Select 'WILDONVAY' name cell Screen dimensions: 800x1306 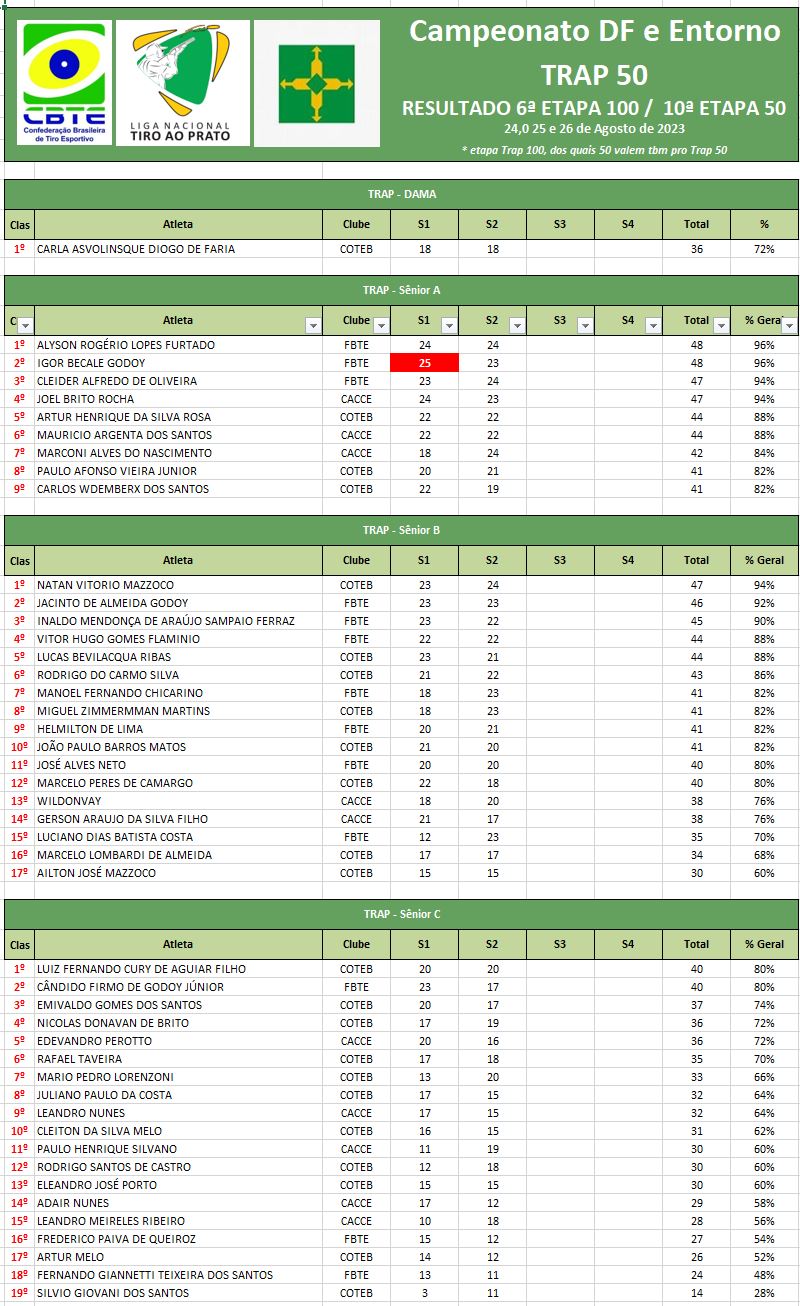[x=178, y=801]
